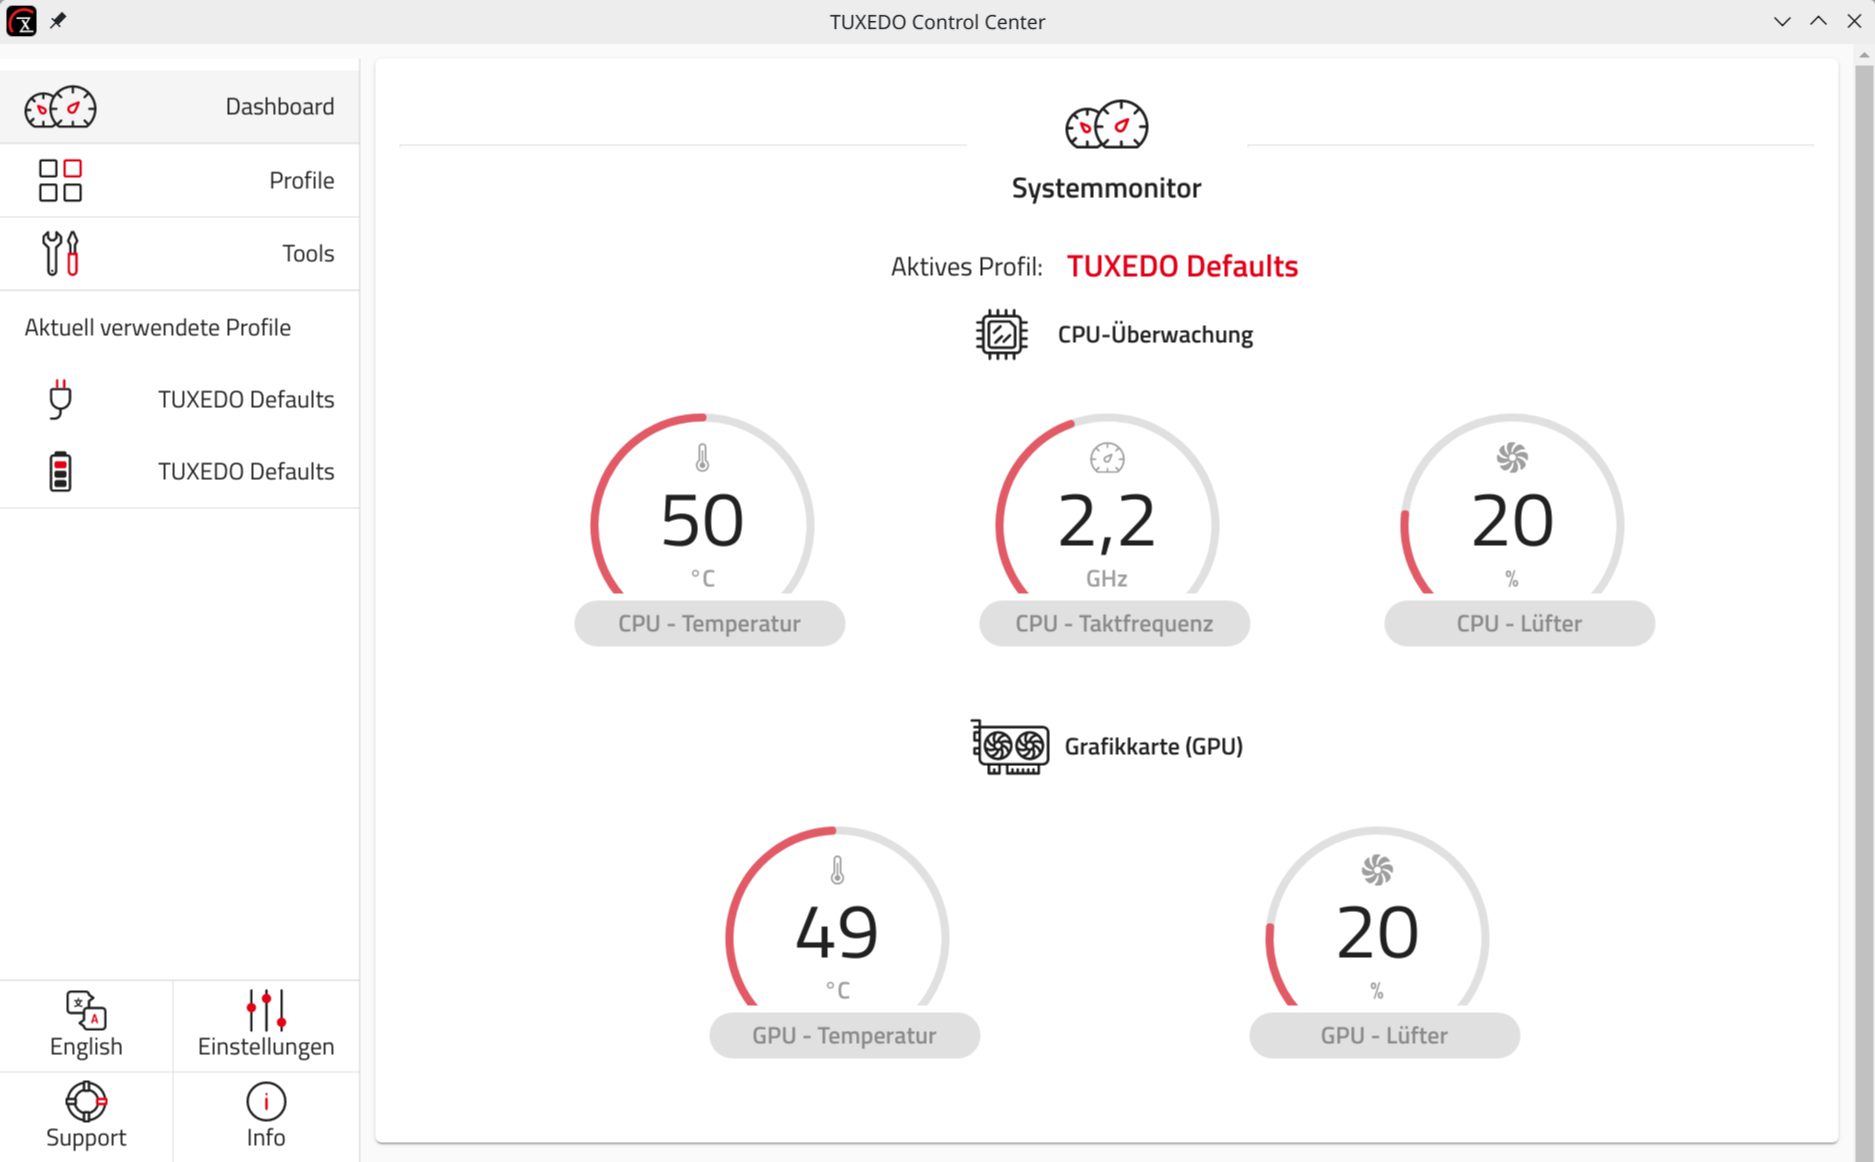1875x1162 pixels.
Task: Toggle always-on-top with the pin icon
Action: (57, 20)
